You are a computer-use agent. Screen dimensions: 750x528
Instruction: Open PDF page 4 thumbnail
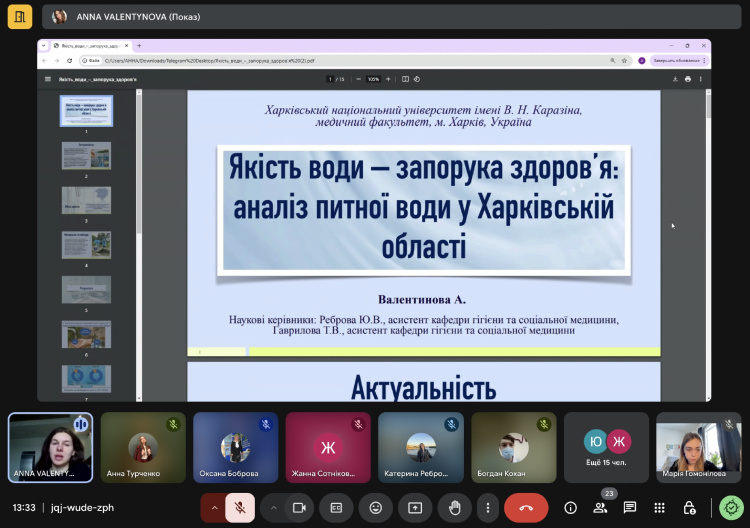87,245
